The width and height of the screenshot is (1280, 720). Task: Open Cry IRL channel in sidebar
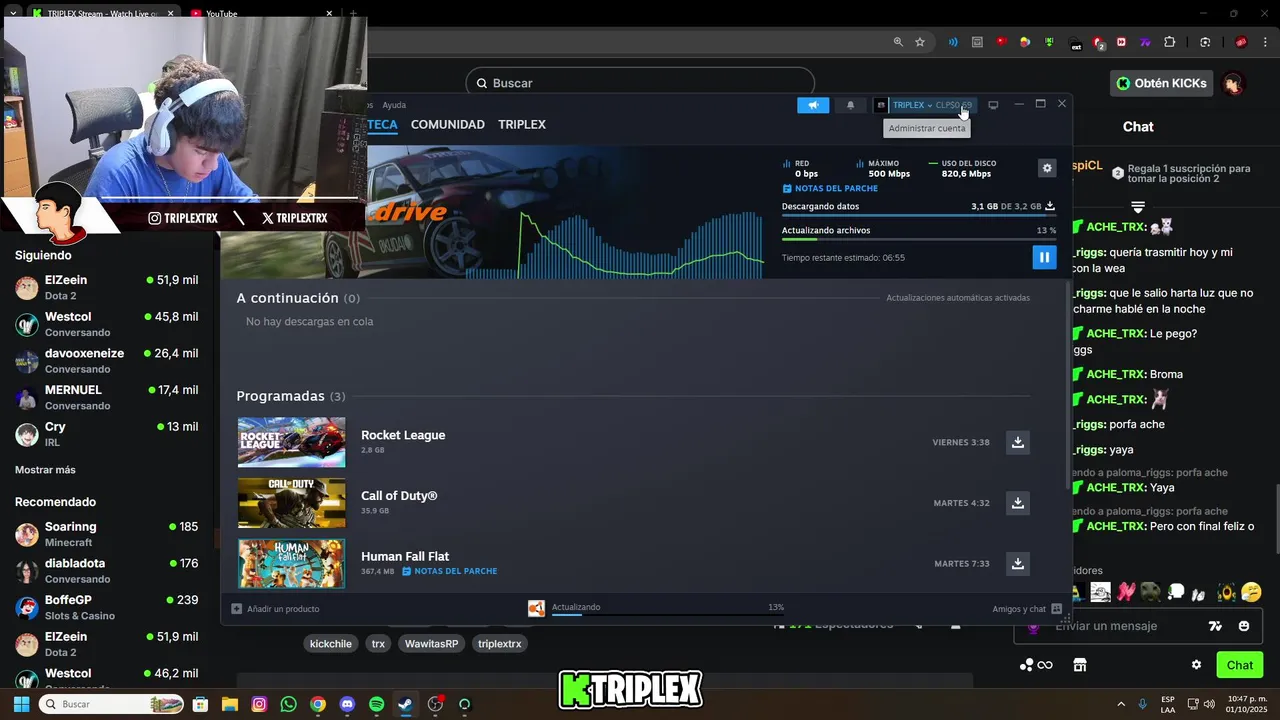107,434
